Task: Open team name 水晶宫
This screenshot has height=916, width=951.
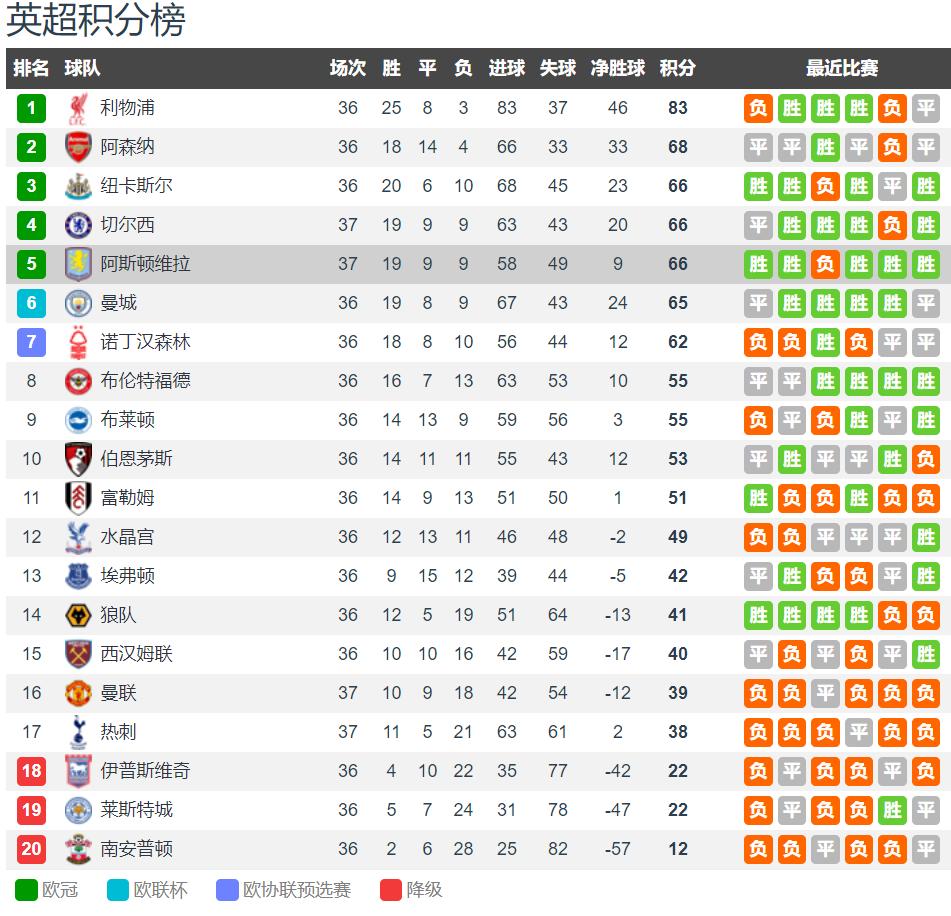Action: (127, 537)
